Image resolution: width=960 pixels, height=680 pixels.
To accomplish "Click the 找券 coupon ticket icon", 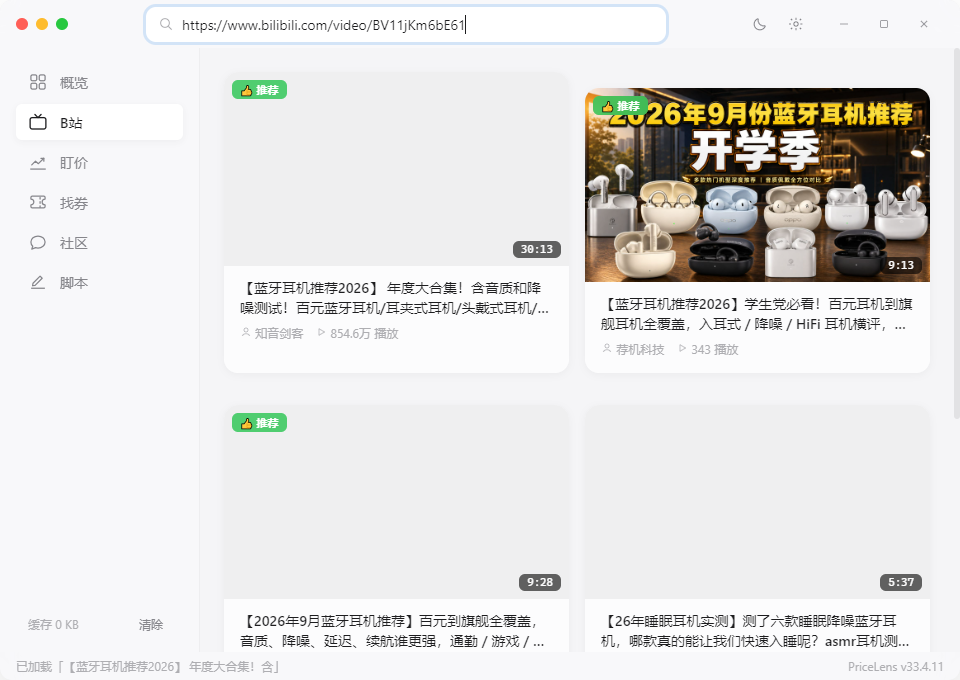I will (x=38, y=203).
